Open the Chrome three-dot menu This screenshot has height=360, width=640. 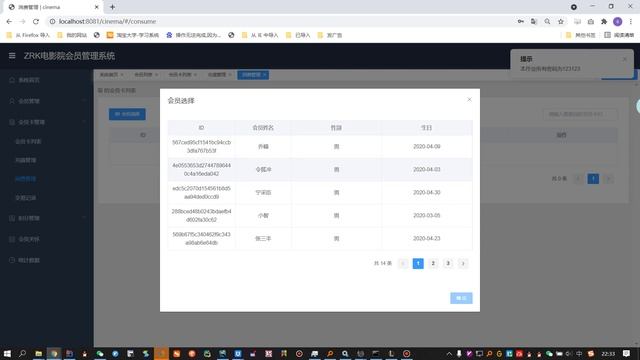tap(631, 22)
